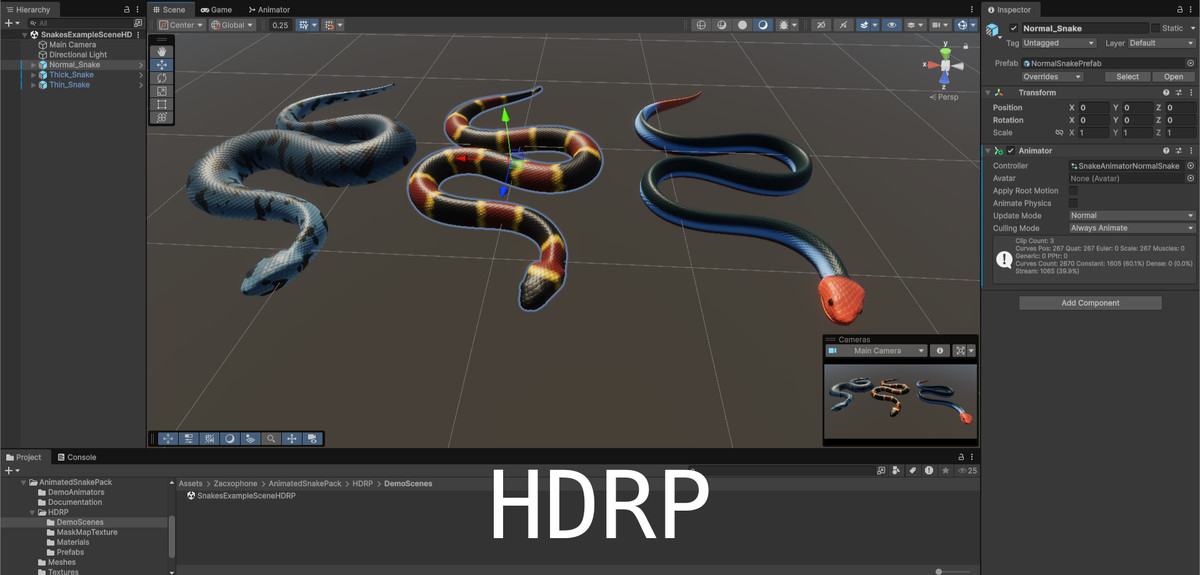
Task: Open the Center pivot mode dropdown
Action: [x=181, y=25]
